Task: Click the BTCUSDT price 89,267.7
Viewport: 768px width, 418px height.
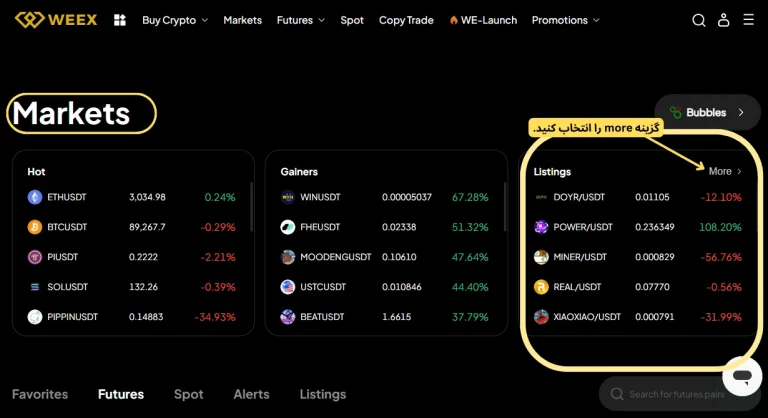Action: tap(147, 227)
